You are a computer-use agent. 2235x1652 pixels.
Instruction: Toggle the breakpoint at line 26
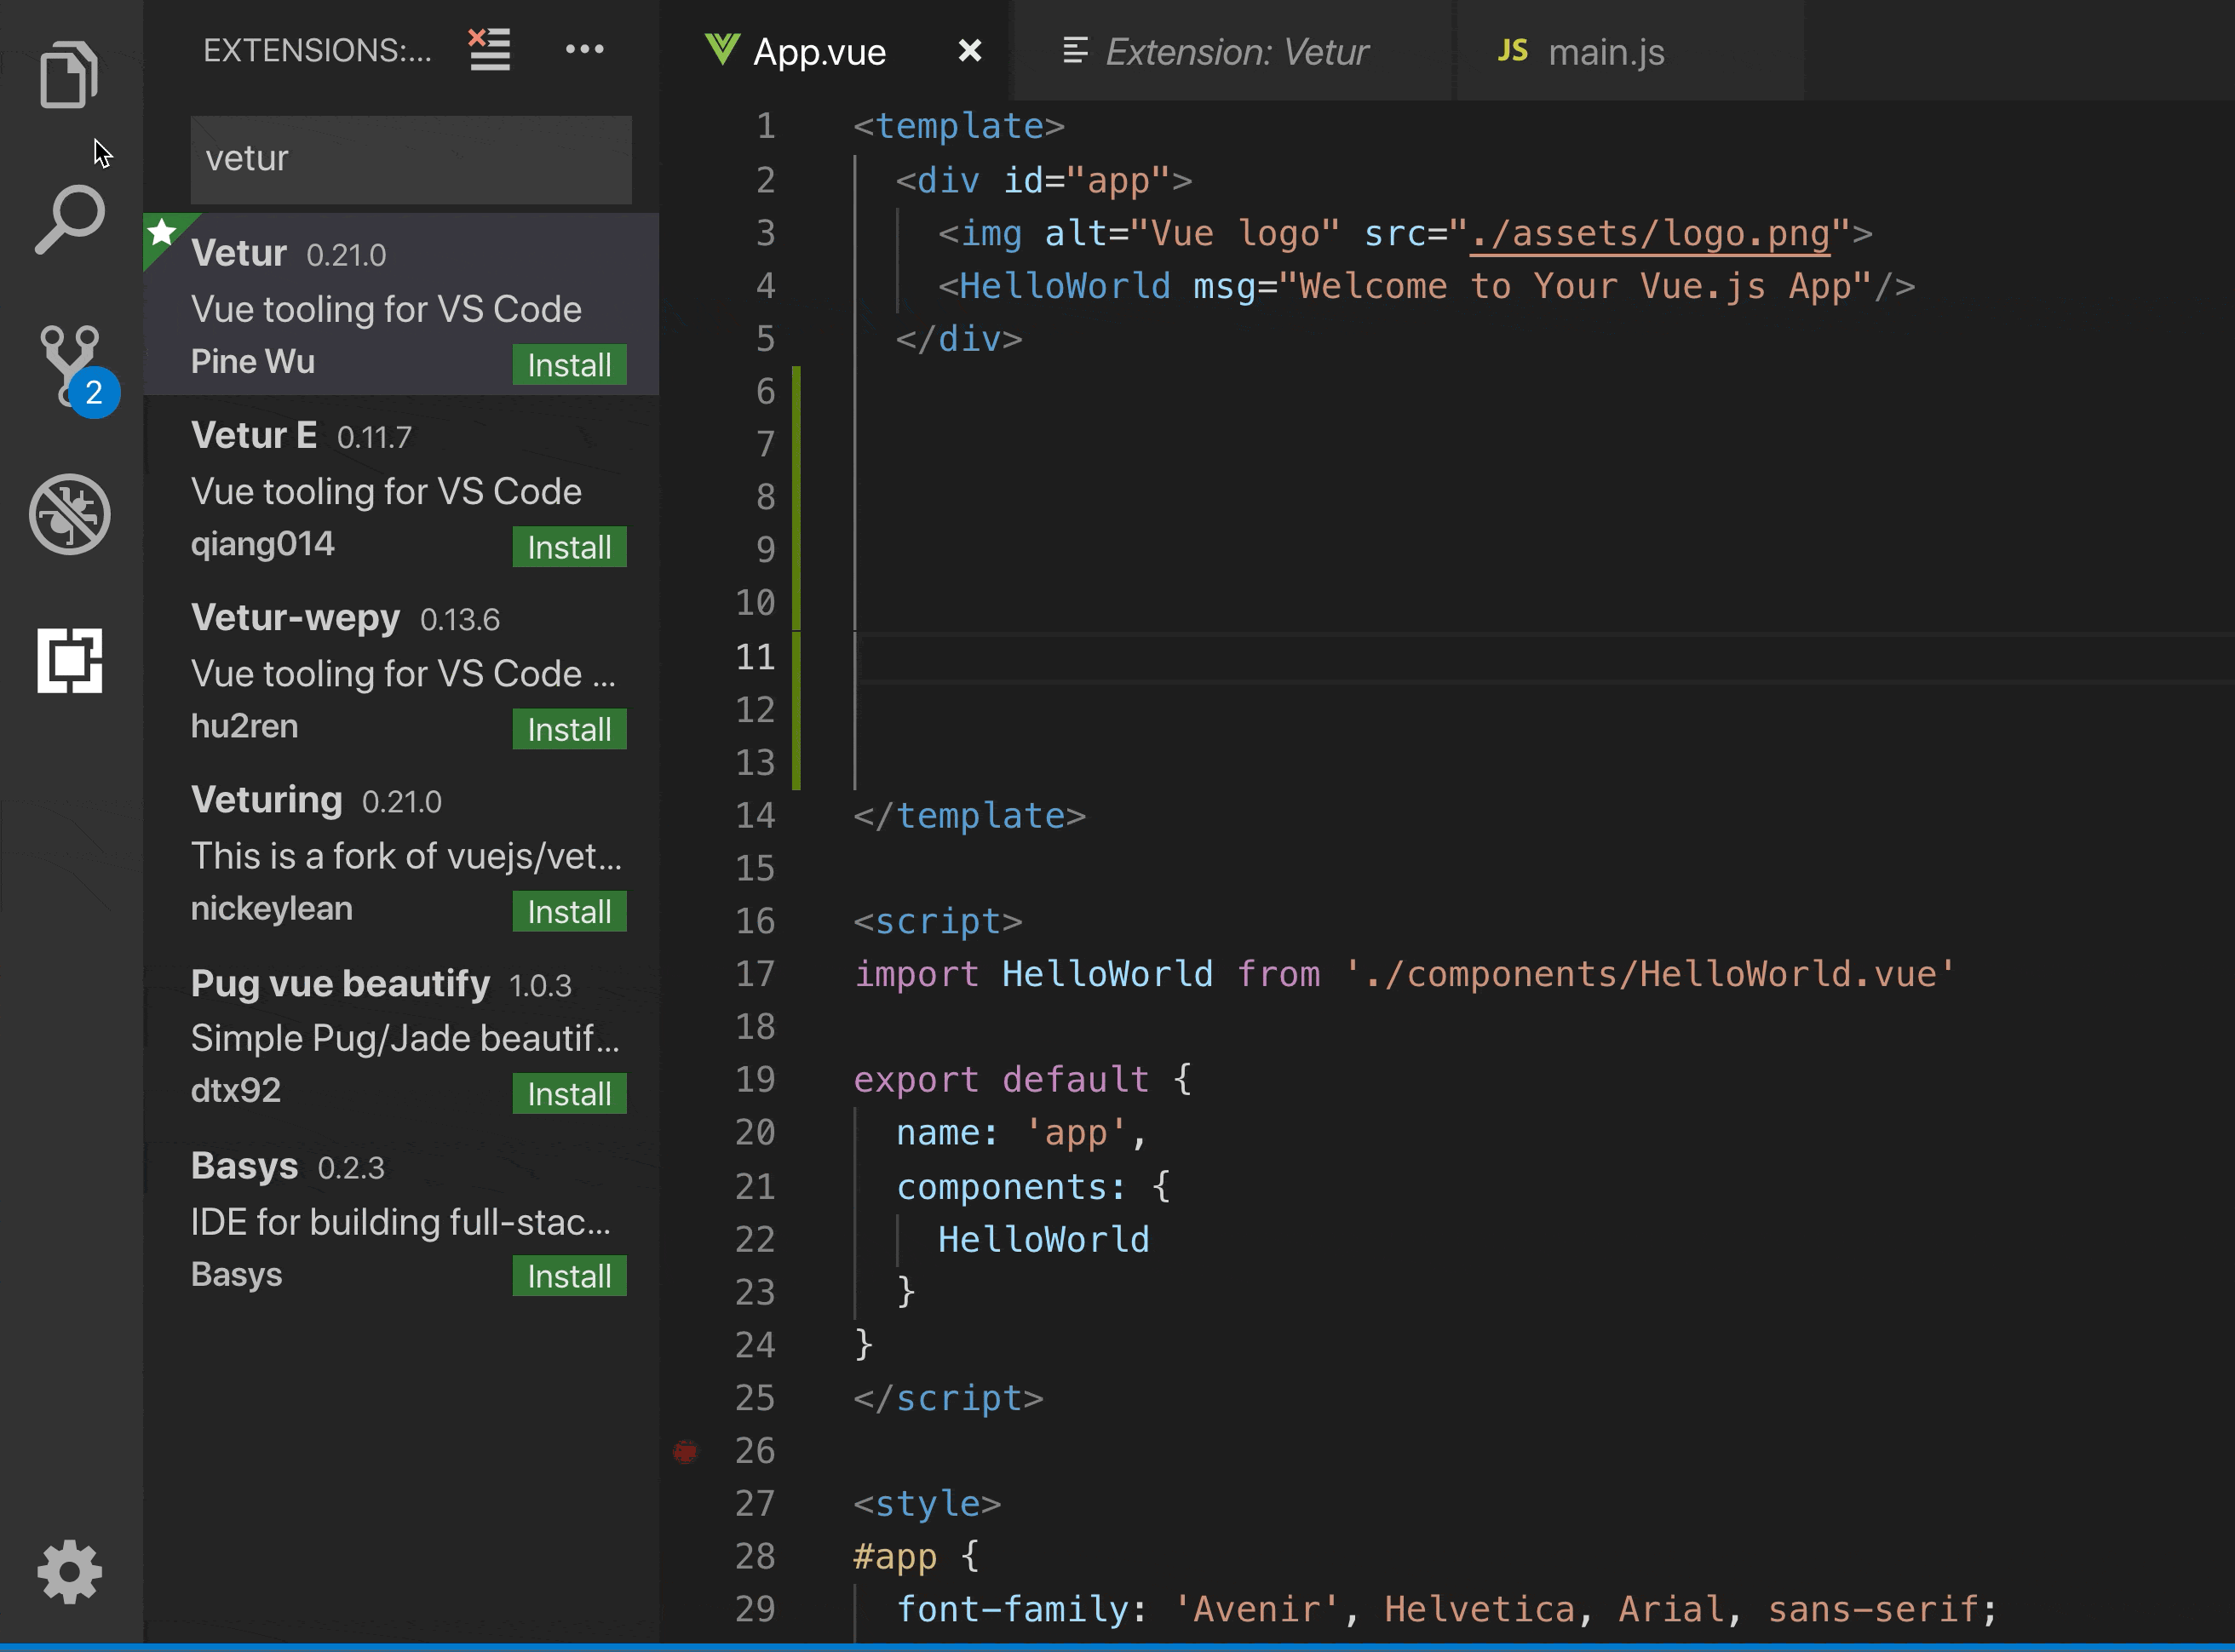[685, 1451]
